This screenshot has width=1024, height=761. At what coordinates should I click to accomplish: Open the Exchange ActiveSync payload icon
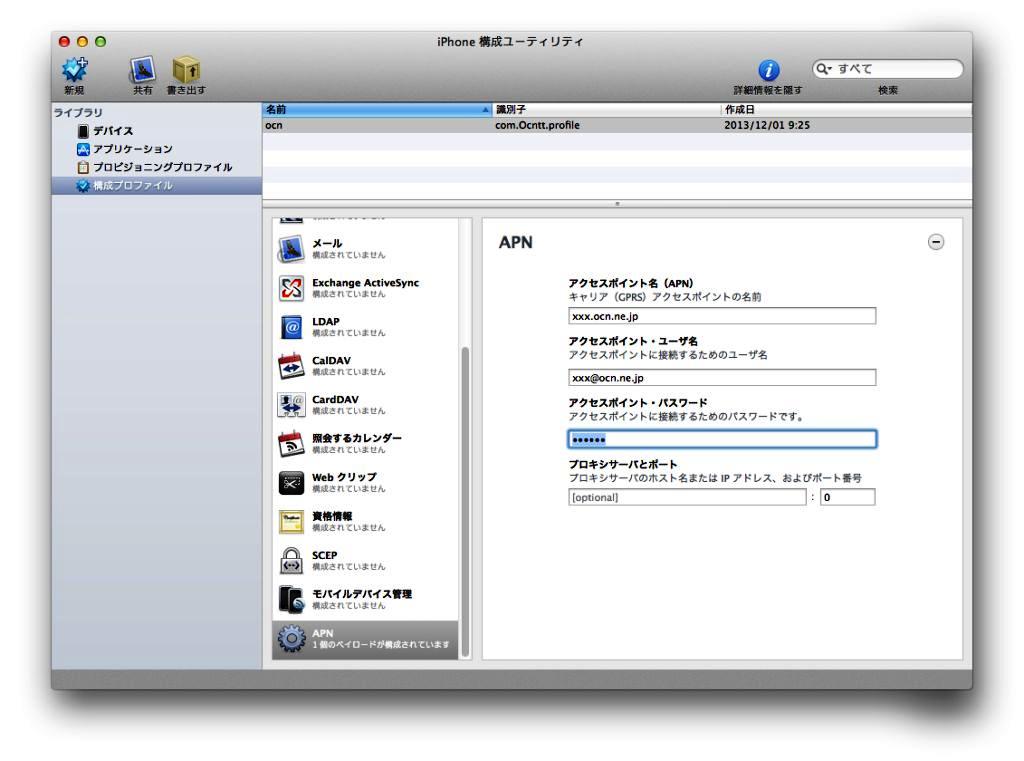(291, 288)
